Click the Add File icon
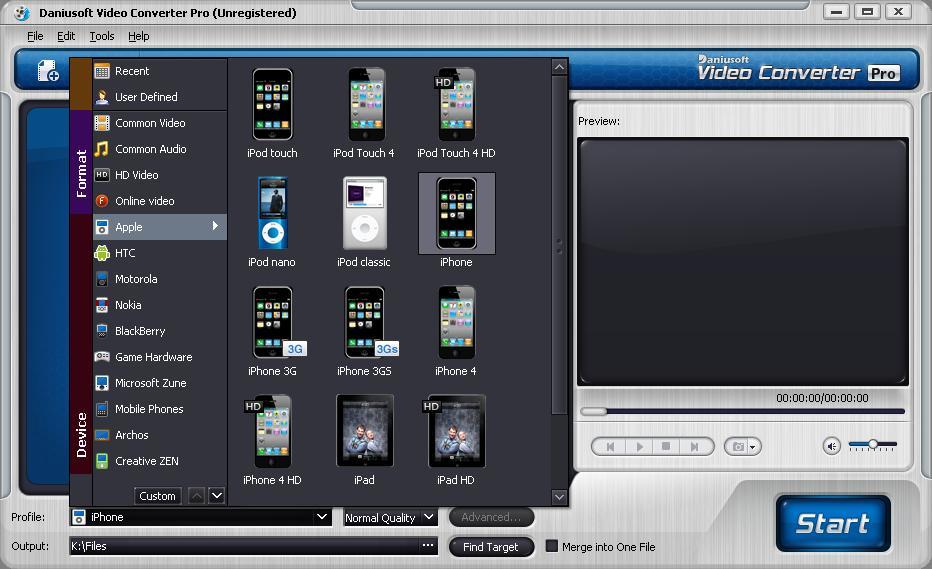The width and height of the screenshot is (932, 569). pyautogui.click(x=48, y=71)
